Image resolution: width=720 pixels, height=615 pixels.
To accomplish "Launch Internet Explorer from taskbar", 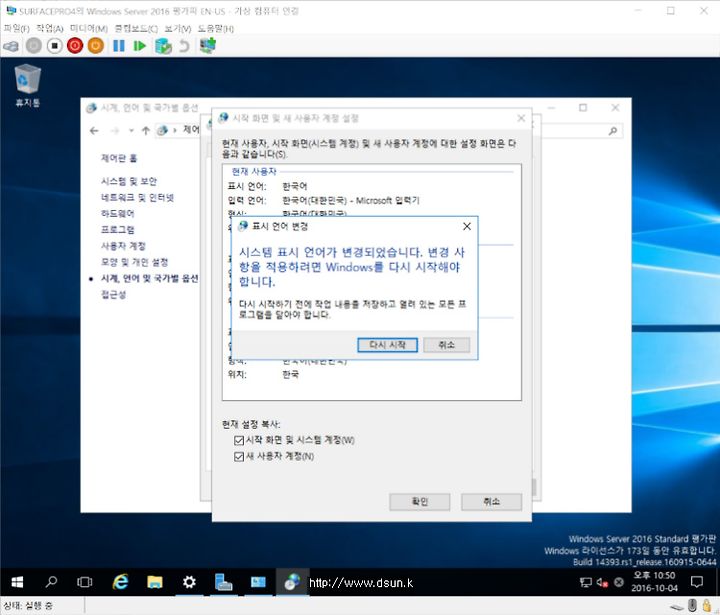I will click(120, 582).
